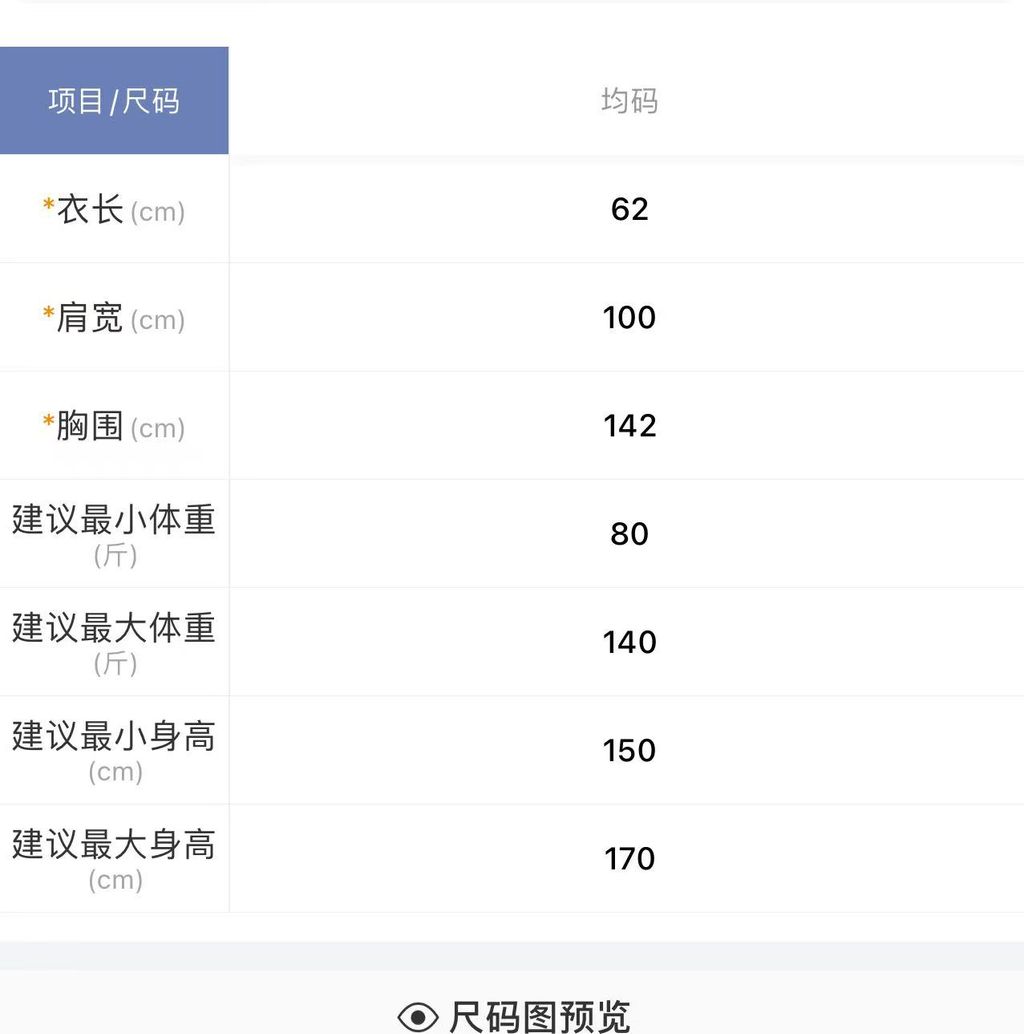Click the orange asterisk before 衣长
The width and height of the screenshot is (1024, 1034).
click(48, 206)
